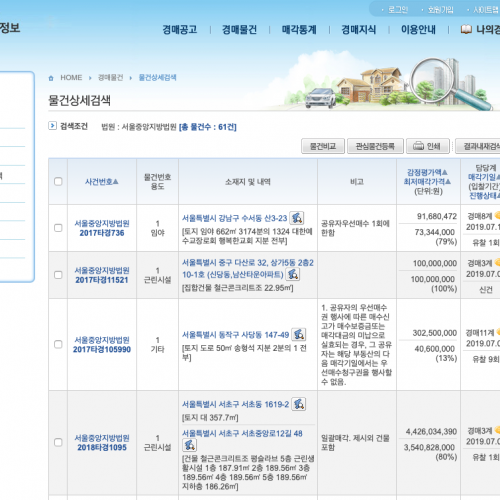Check the box for case 2017타경736
The height and width of the screenshot is (500, 500).
click(58, 228)
